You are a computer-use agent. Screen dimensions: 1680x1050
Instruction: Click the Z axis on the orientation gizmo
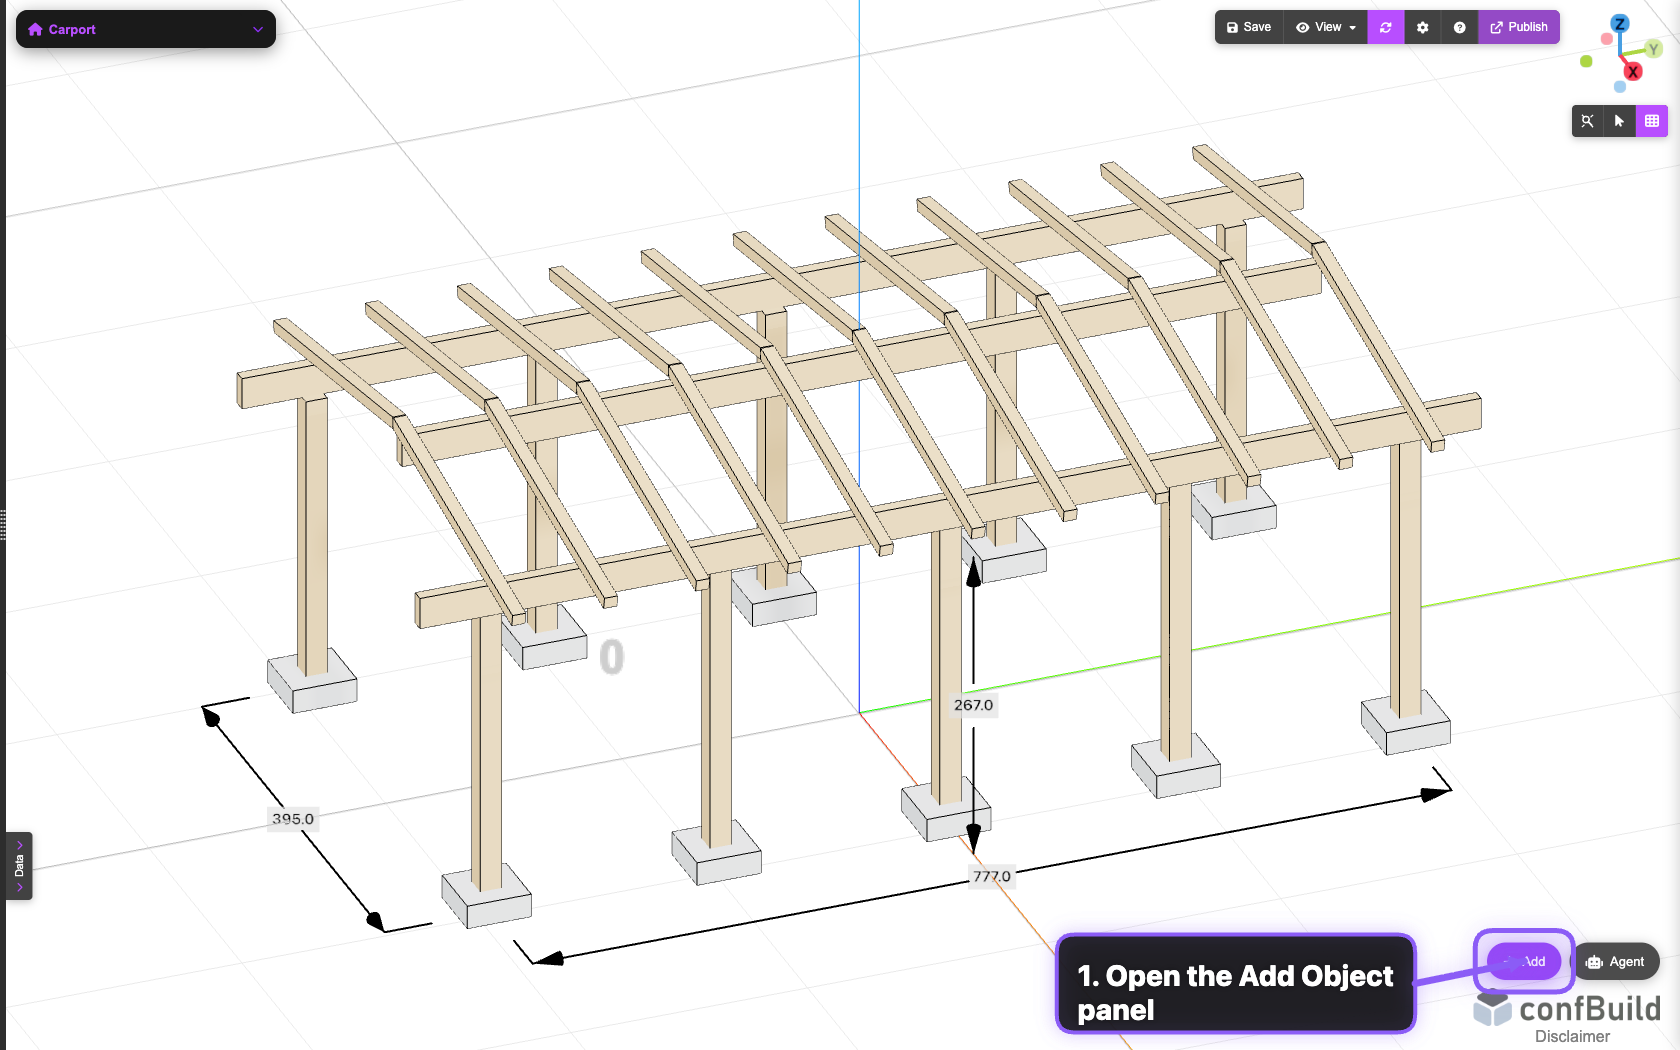[1620, 23]
